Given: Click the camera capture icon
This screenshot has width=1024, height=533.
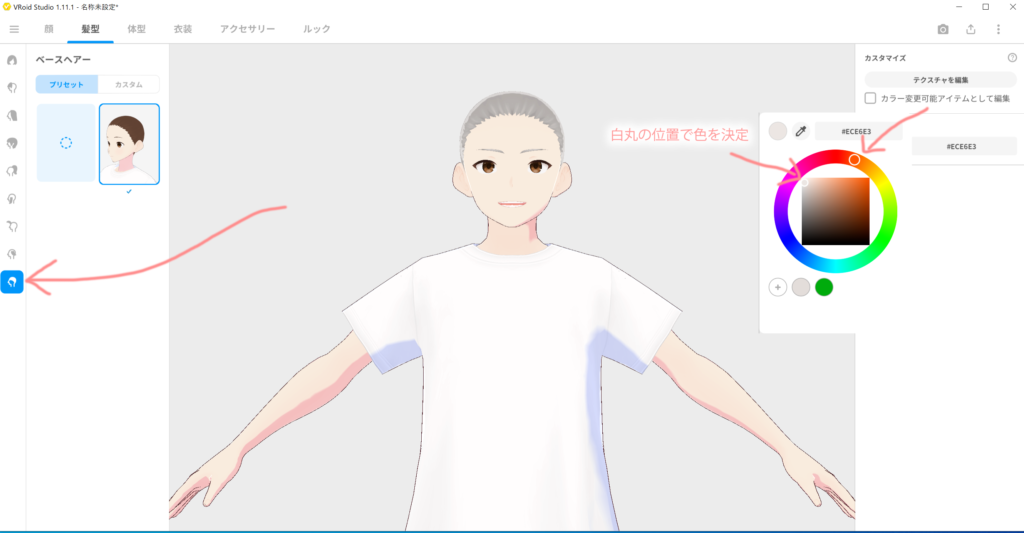Looking at the screenshot, I should (x=942, y=29).
